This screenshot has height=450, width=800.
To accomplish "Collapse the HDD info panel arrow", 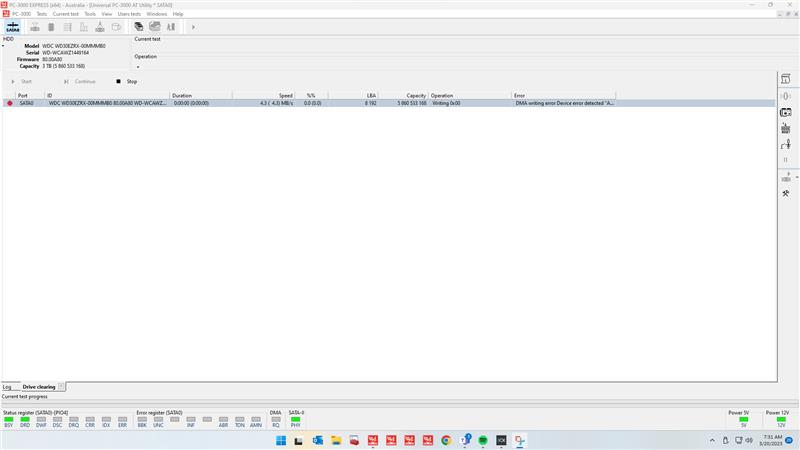I will pyautogui.click(x=3, y=46).
